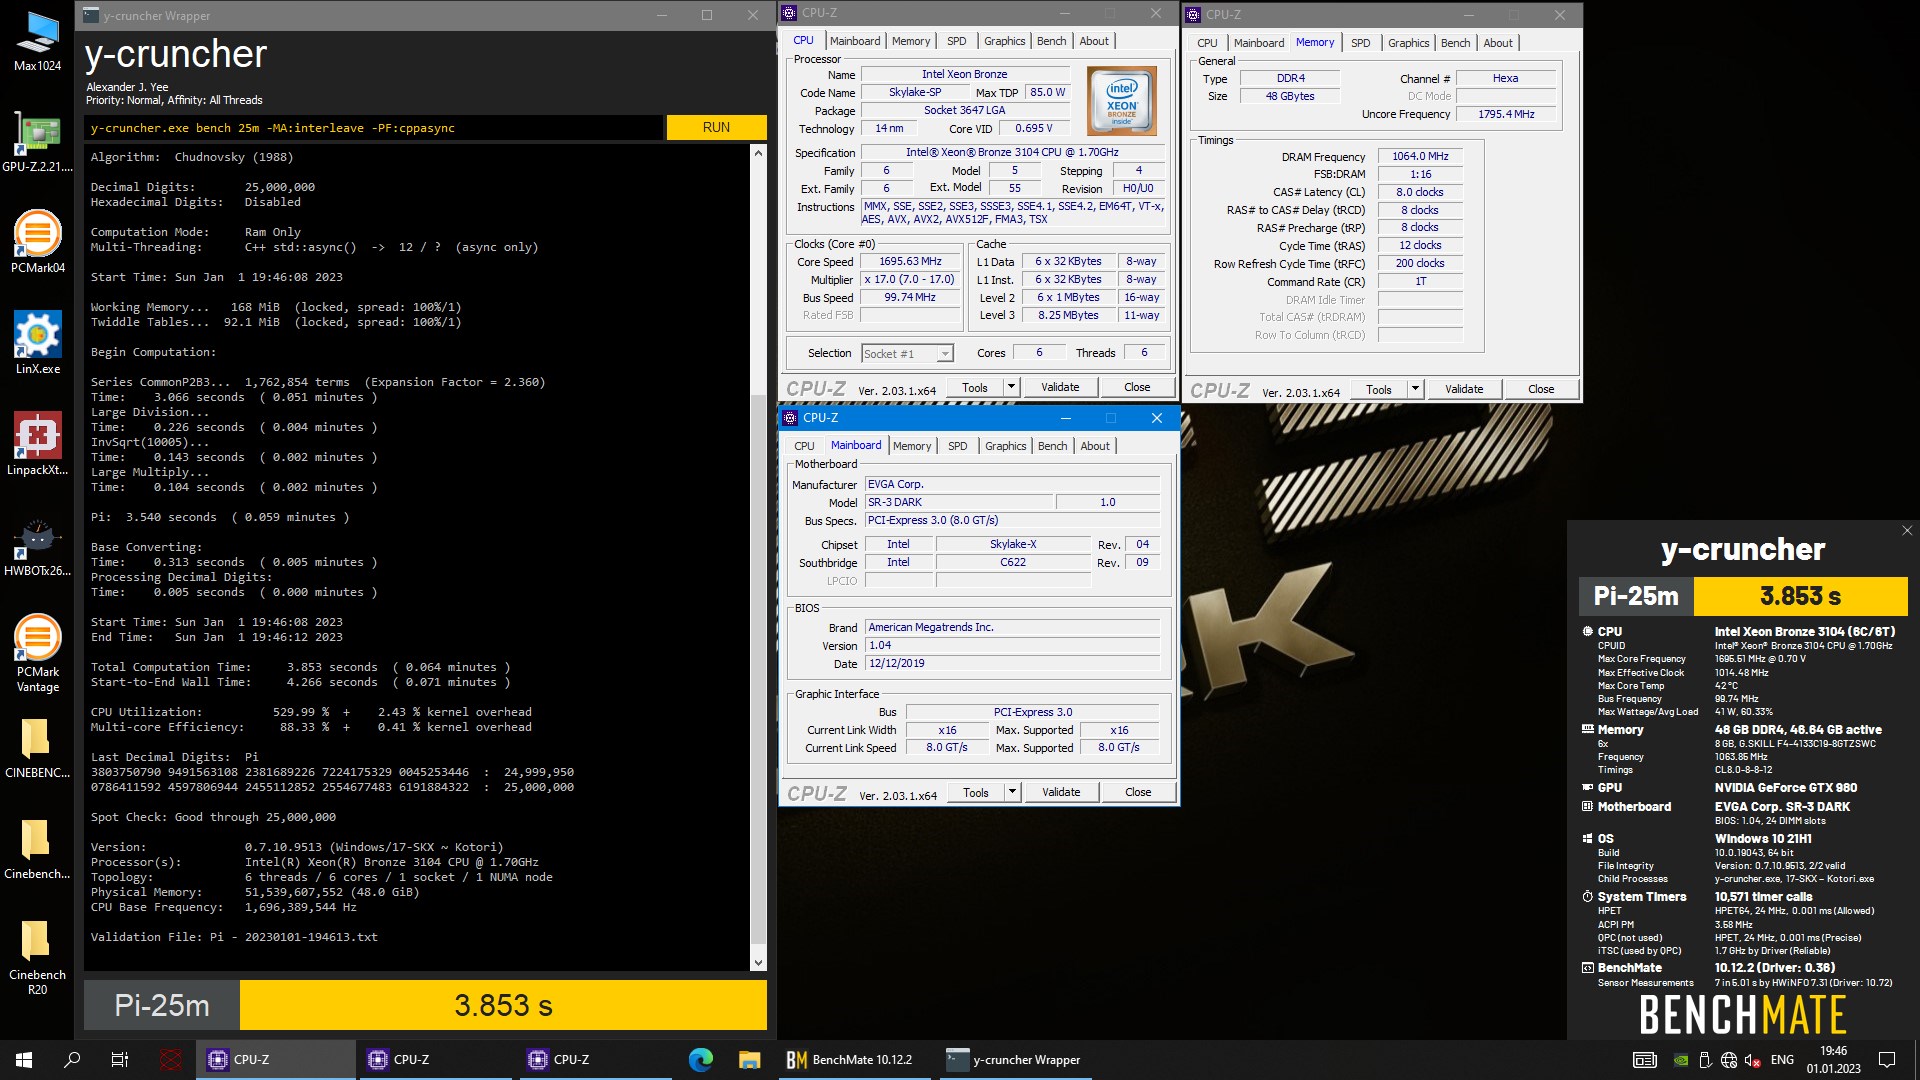Open taskbar Search
Image resolution: width=1920 pixels, height=1080 pixels.
pos(72,1060)
